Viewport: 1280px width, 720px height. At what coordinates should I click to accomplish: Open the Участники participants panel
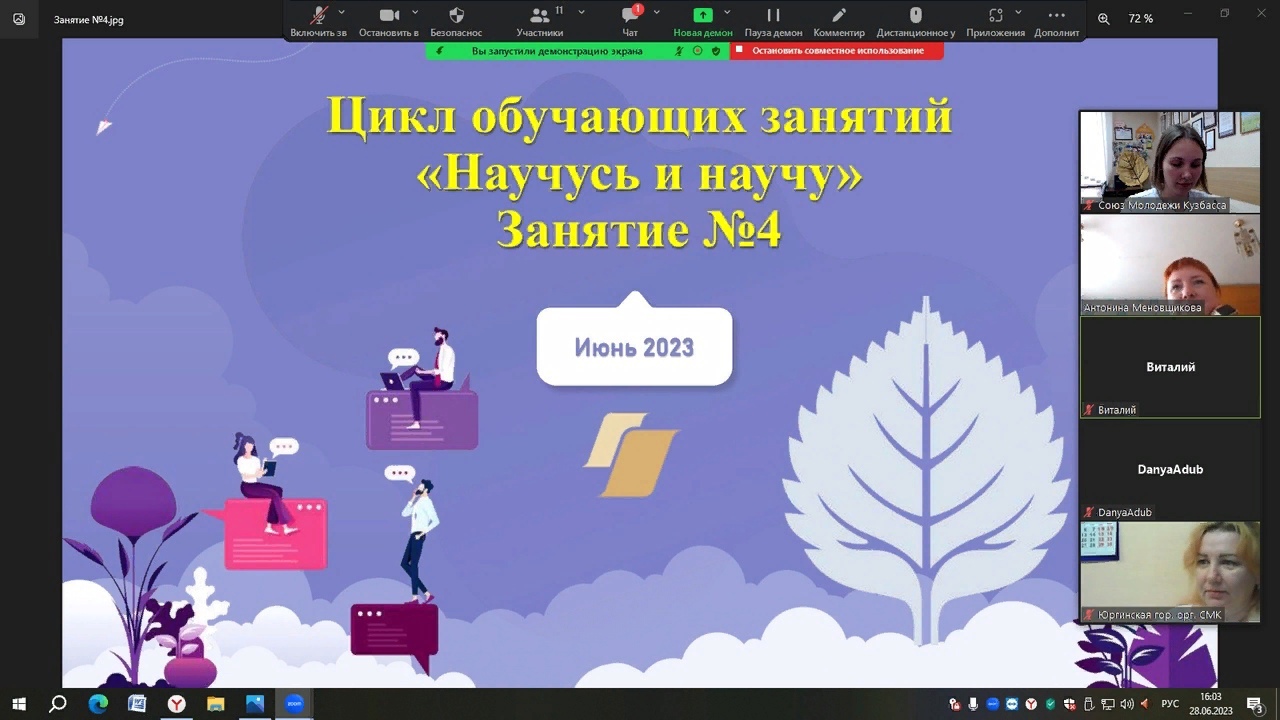(x=540, y=21)
